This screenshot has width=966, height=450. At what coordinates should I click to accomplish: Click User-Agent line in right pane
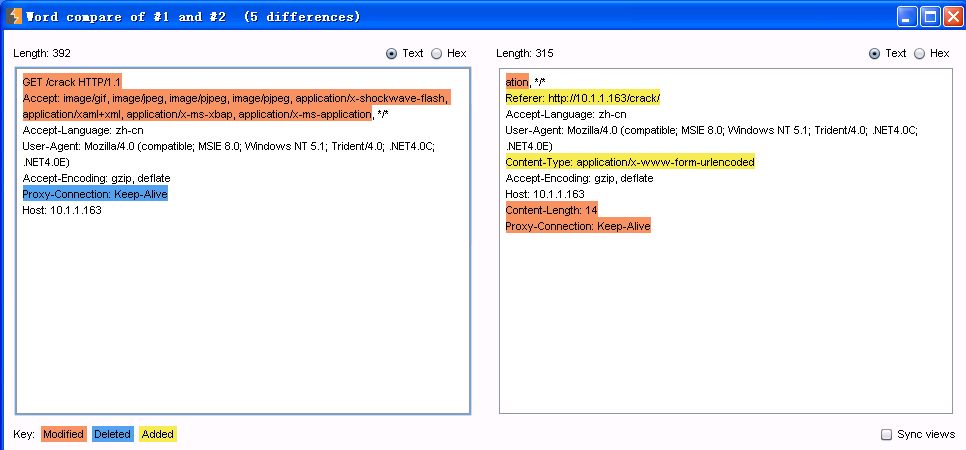click(x=712, y=138)
